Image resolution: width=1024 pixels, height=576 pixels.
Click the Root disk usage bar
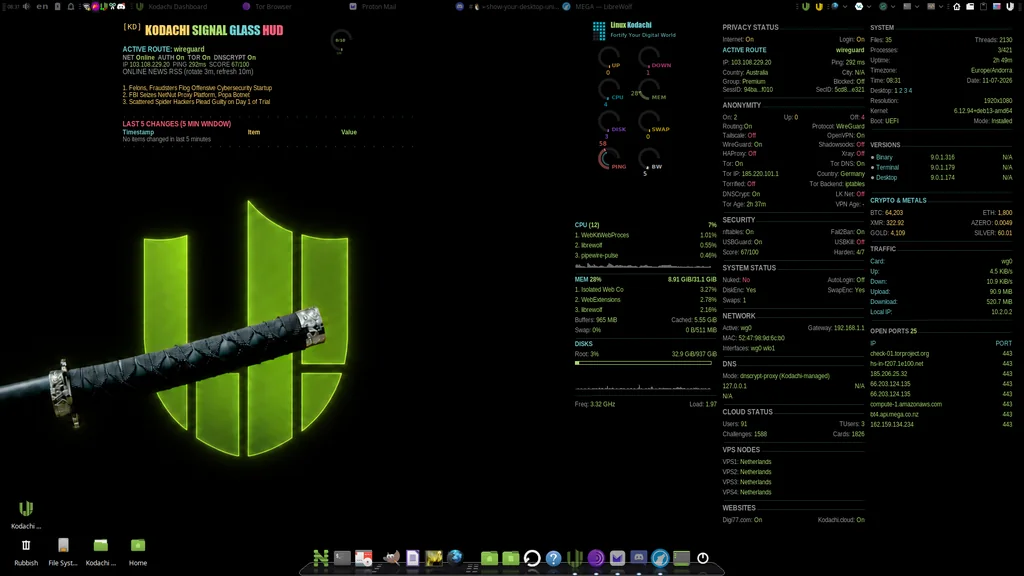click(x=643, y=362)
